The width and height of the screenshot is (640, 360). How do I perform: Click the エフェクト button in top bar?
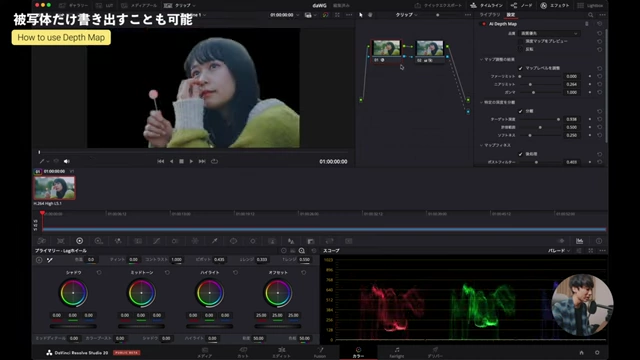click(555, 5)
